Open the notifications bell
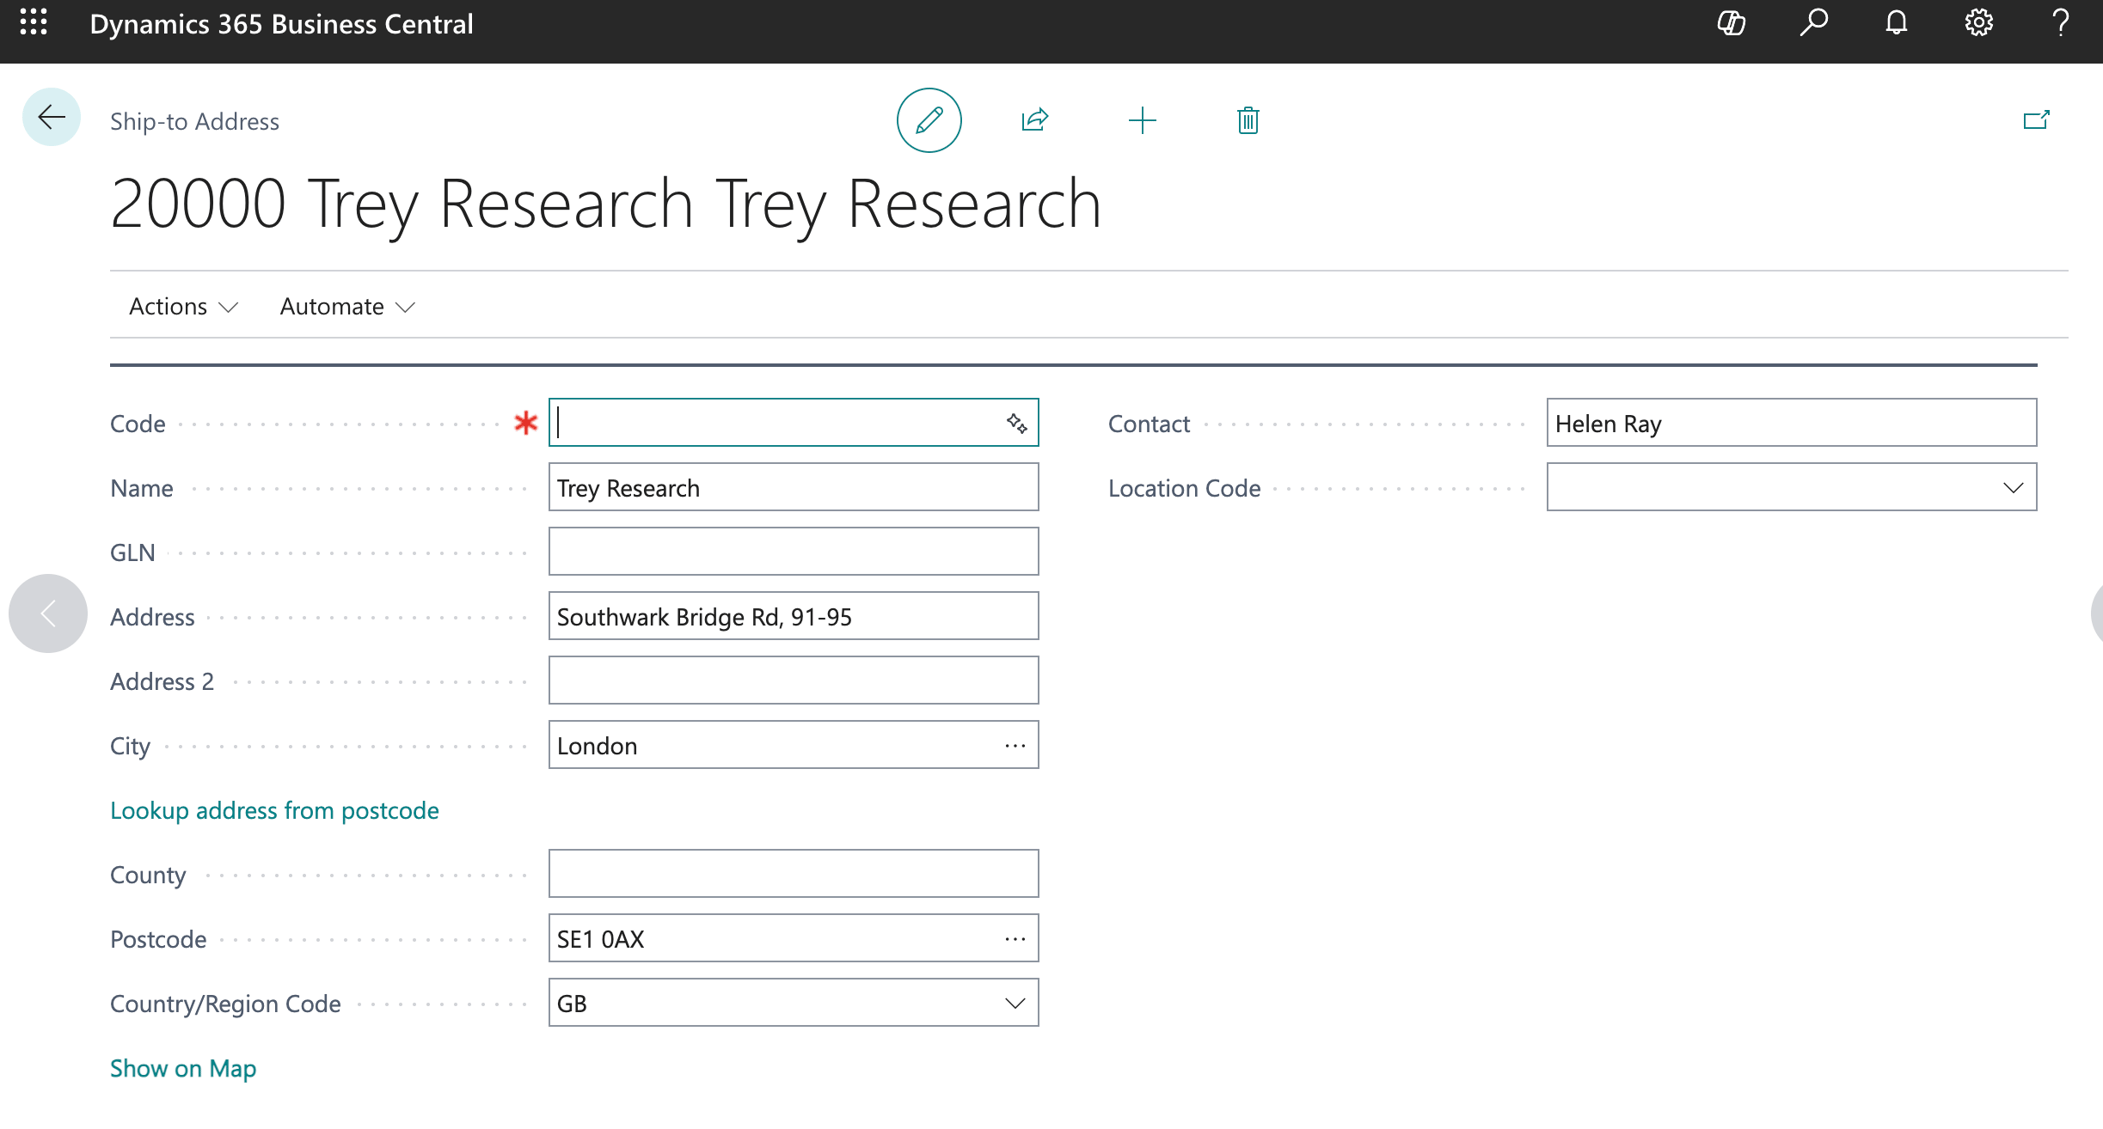Screen dimensions: 2103x1129 tap(1896, 23)
